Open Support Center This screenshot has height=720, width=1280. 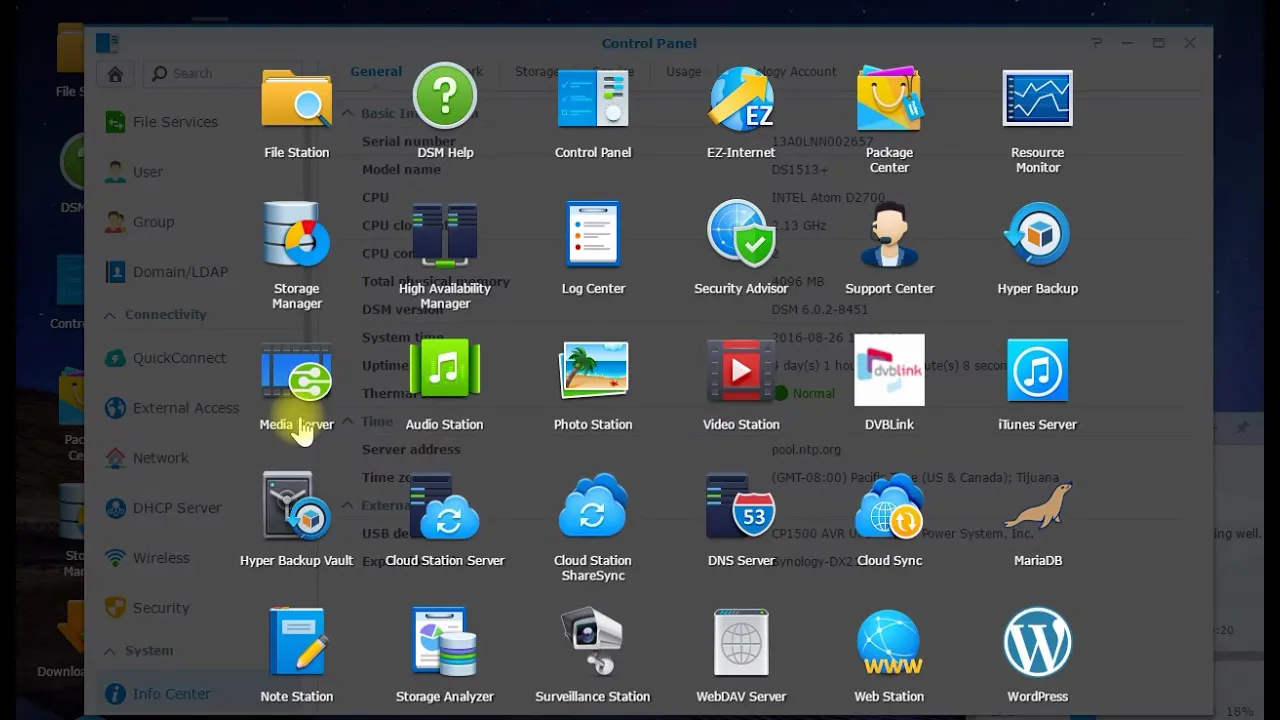click(889, 235)
